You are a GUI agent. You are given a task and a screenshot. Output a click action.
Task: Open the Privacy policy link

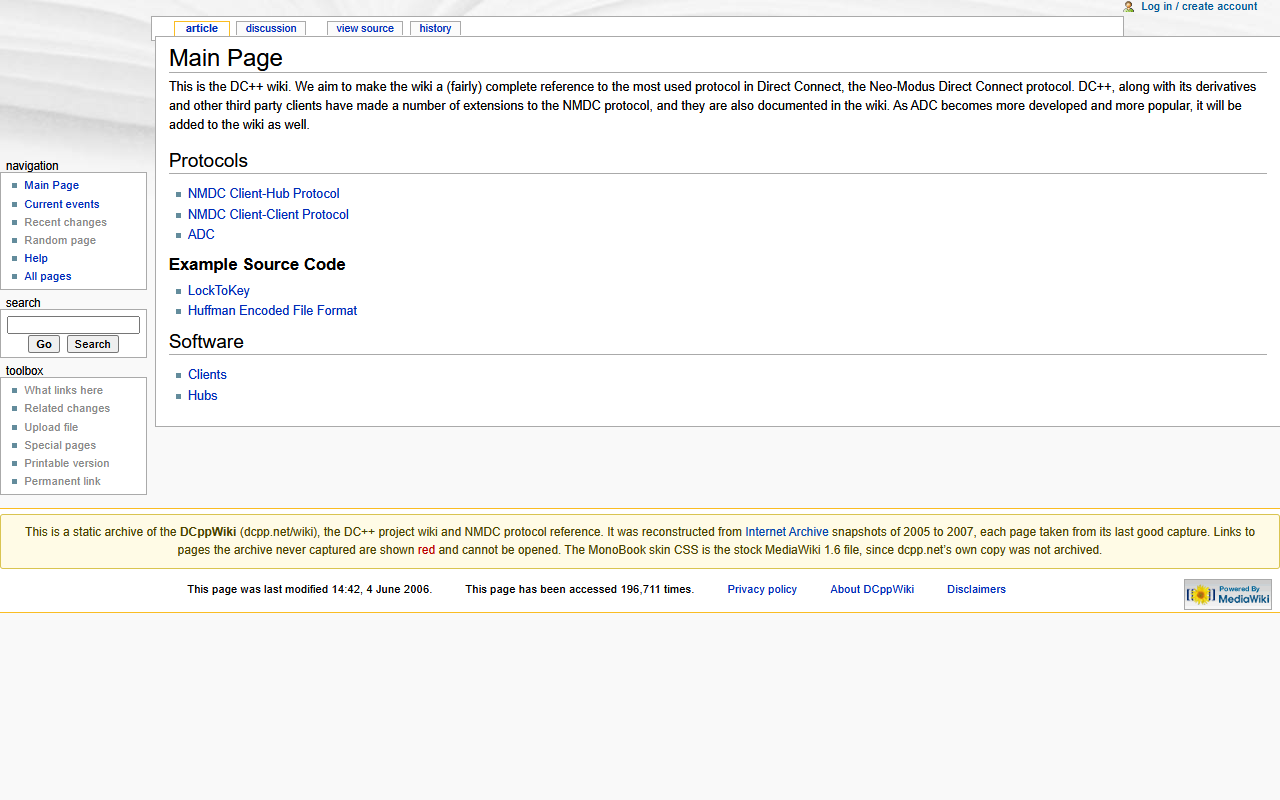click(x=762, y=589)
